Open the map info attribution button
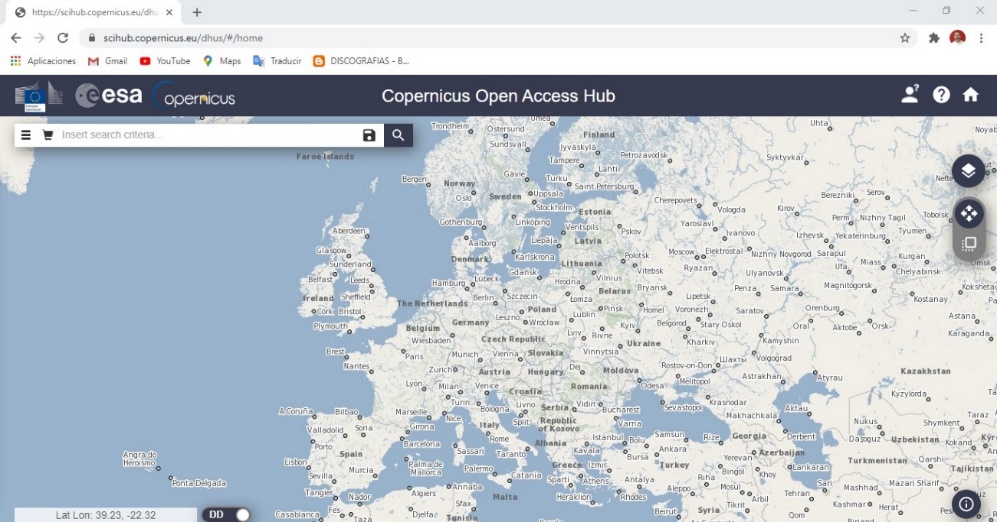 (x=966, y=504)
